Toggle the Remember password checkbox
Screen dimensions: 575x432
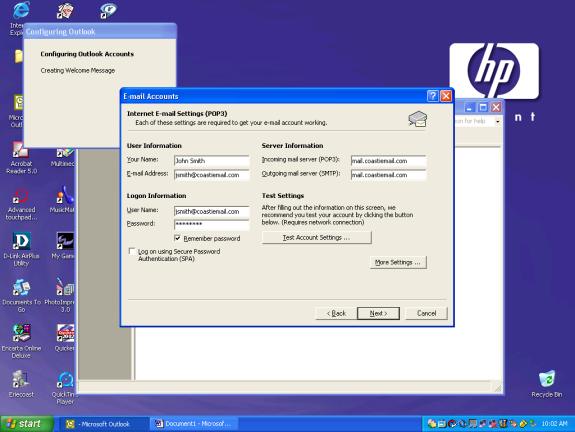click(x=177, y=238)
